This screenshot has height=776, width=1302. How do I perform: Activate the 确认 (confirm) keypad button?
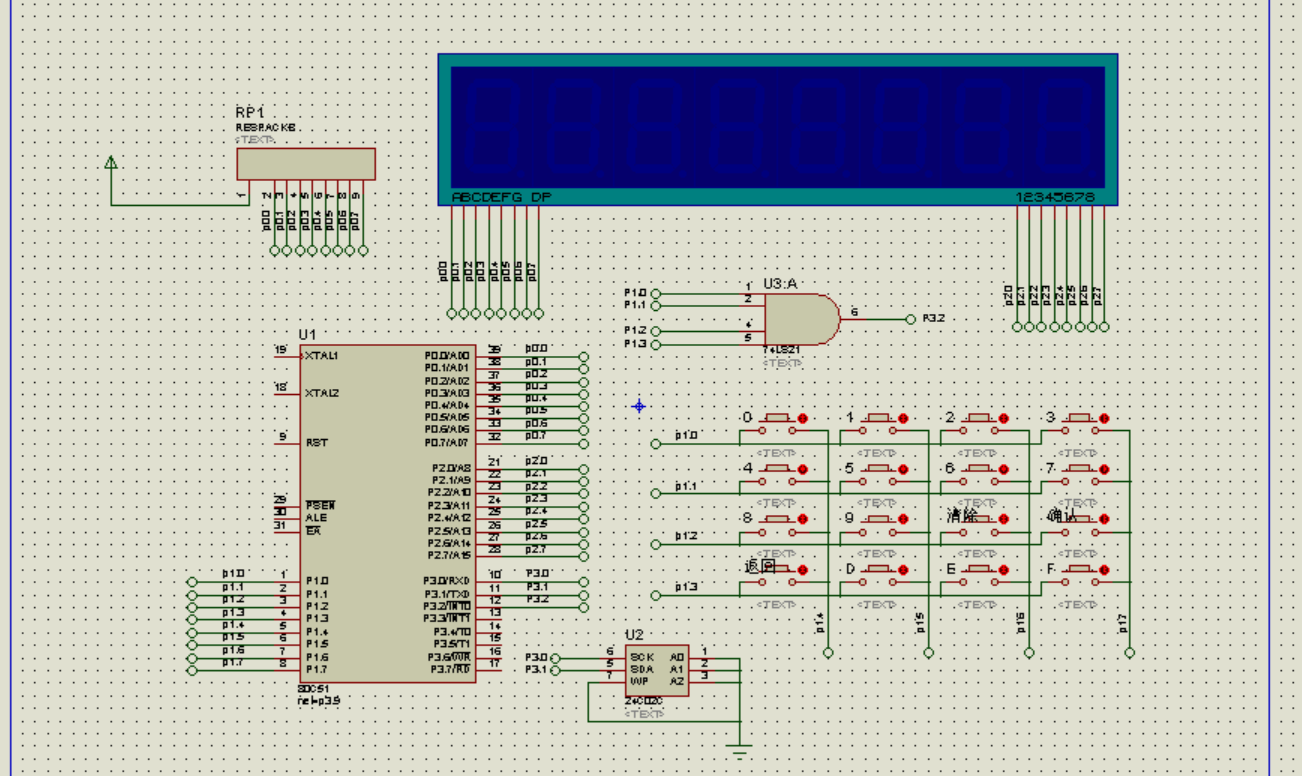[1079, 526]
